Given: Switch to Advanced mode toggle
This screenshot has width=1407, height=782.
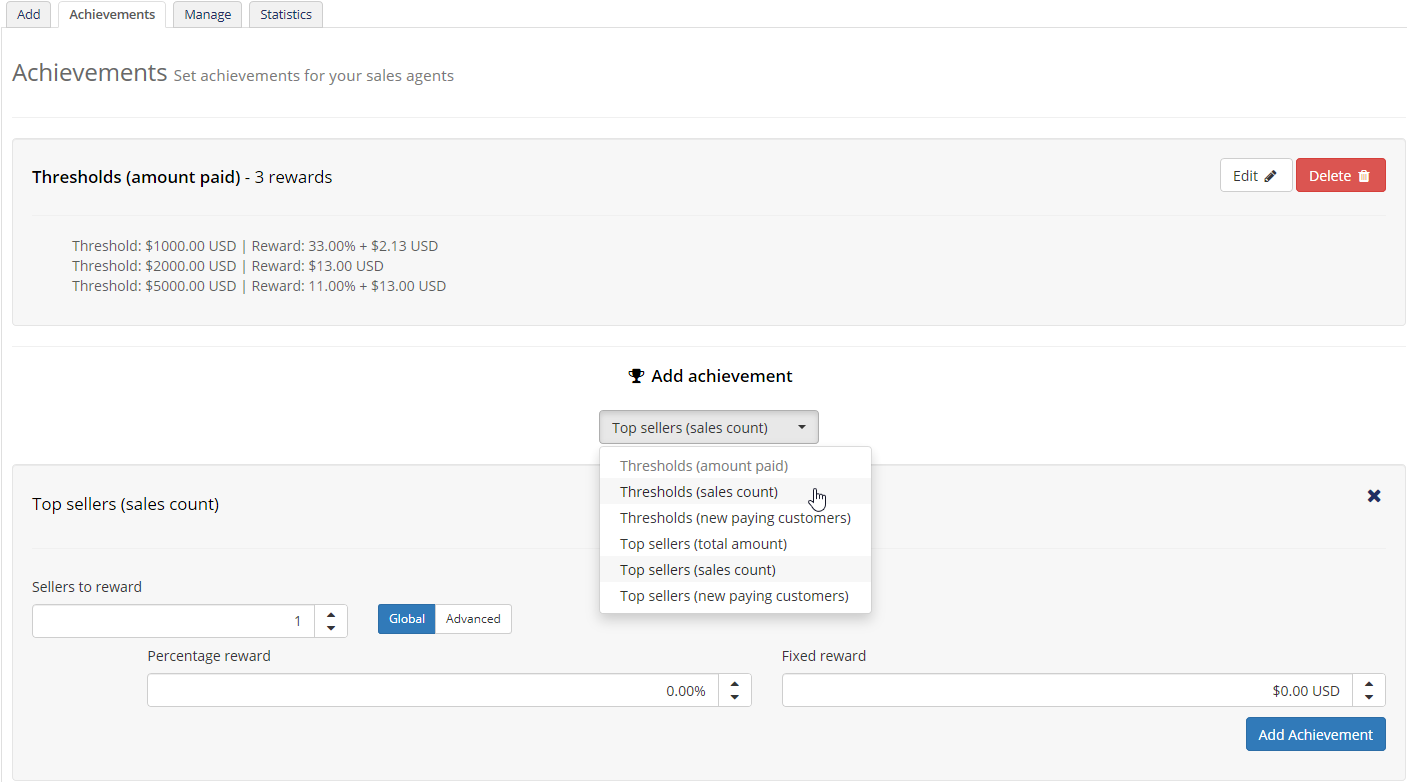Looking at the screenshot, I should [x=473, y=619].
